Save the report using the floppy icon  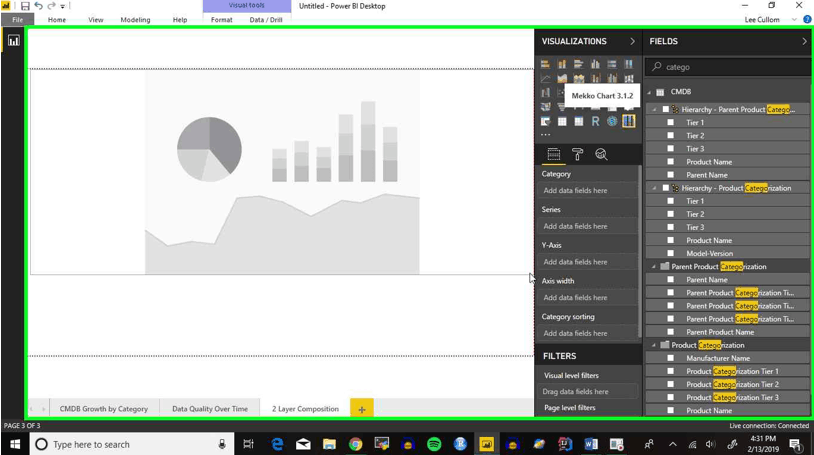tap(25, 6)
